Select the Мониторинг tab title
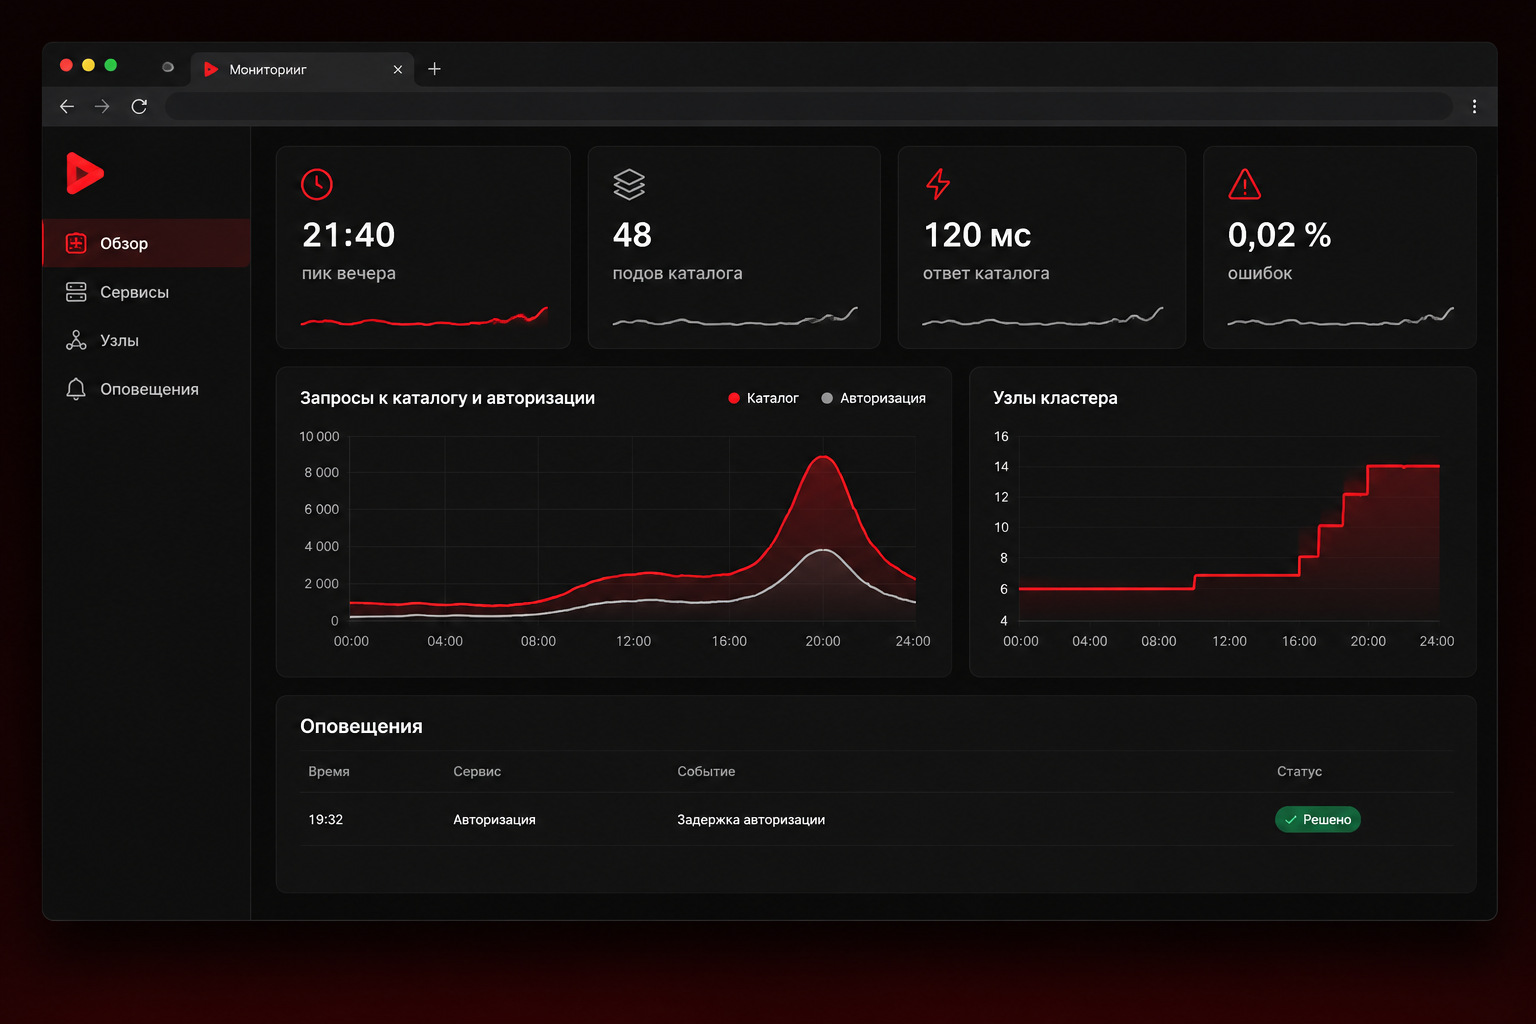The width and height of the screenshot is (1536, 1024). pyautogui.click(x=268, y=69)
